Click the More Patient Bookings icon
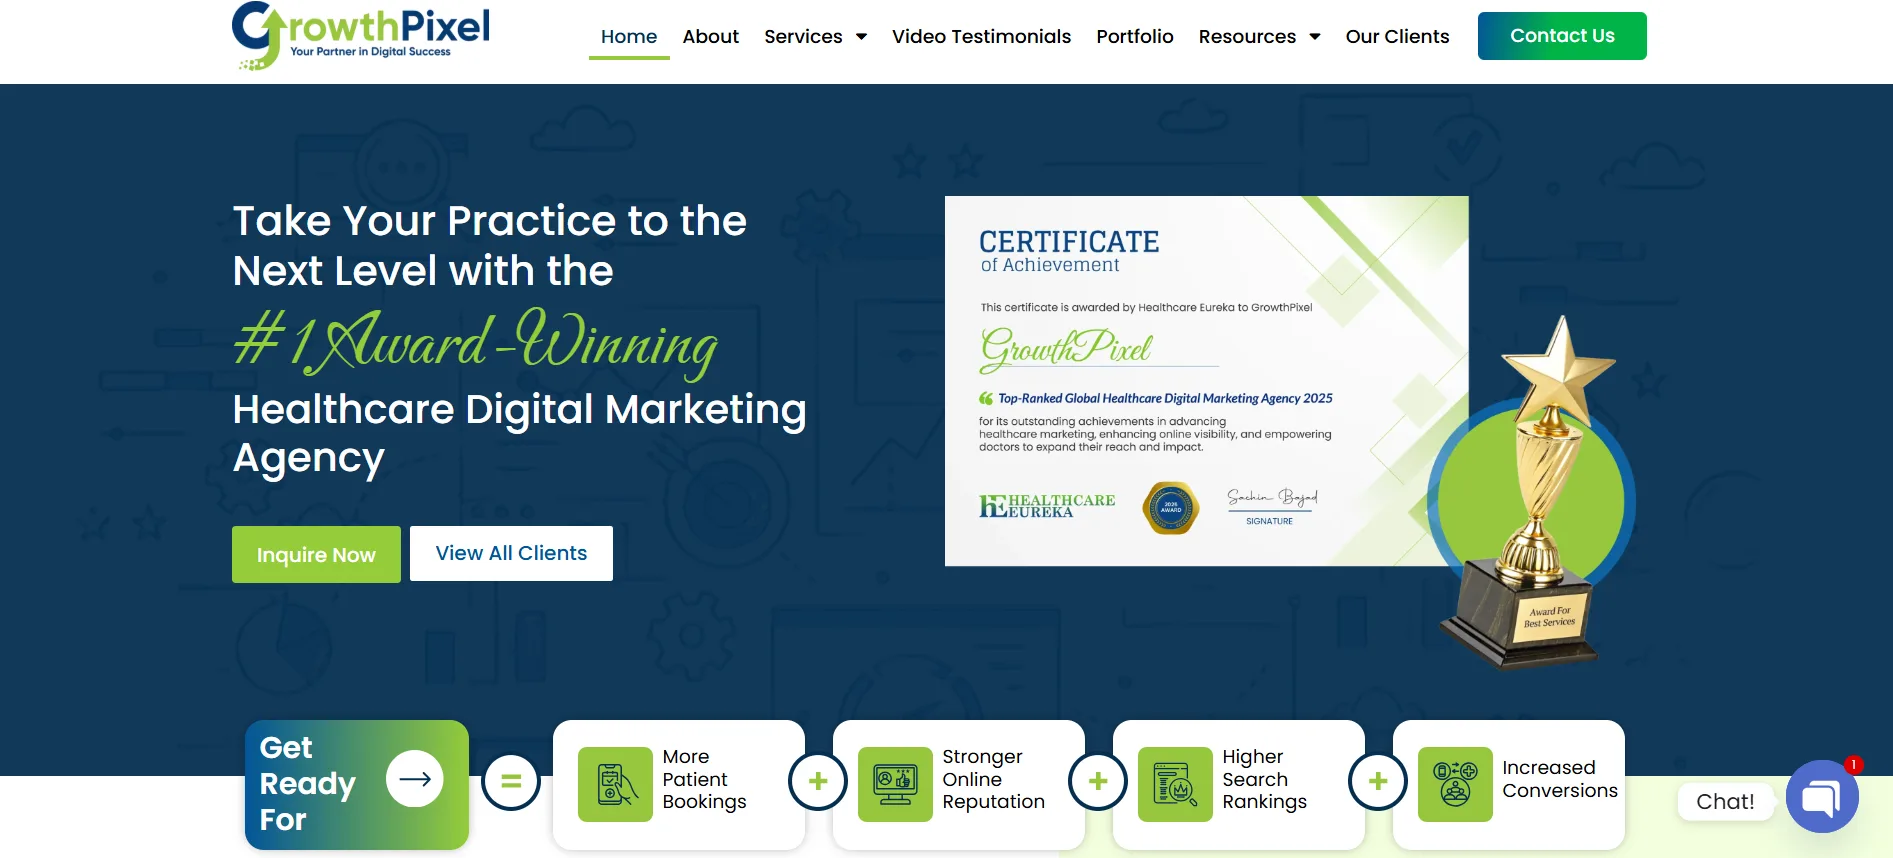The width and height of the screenshot is (1893, 858). pos(615,784)
